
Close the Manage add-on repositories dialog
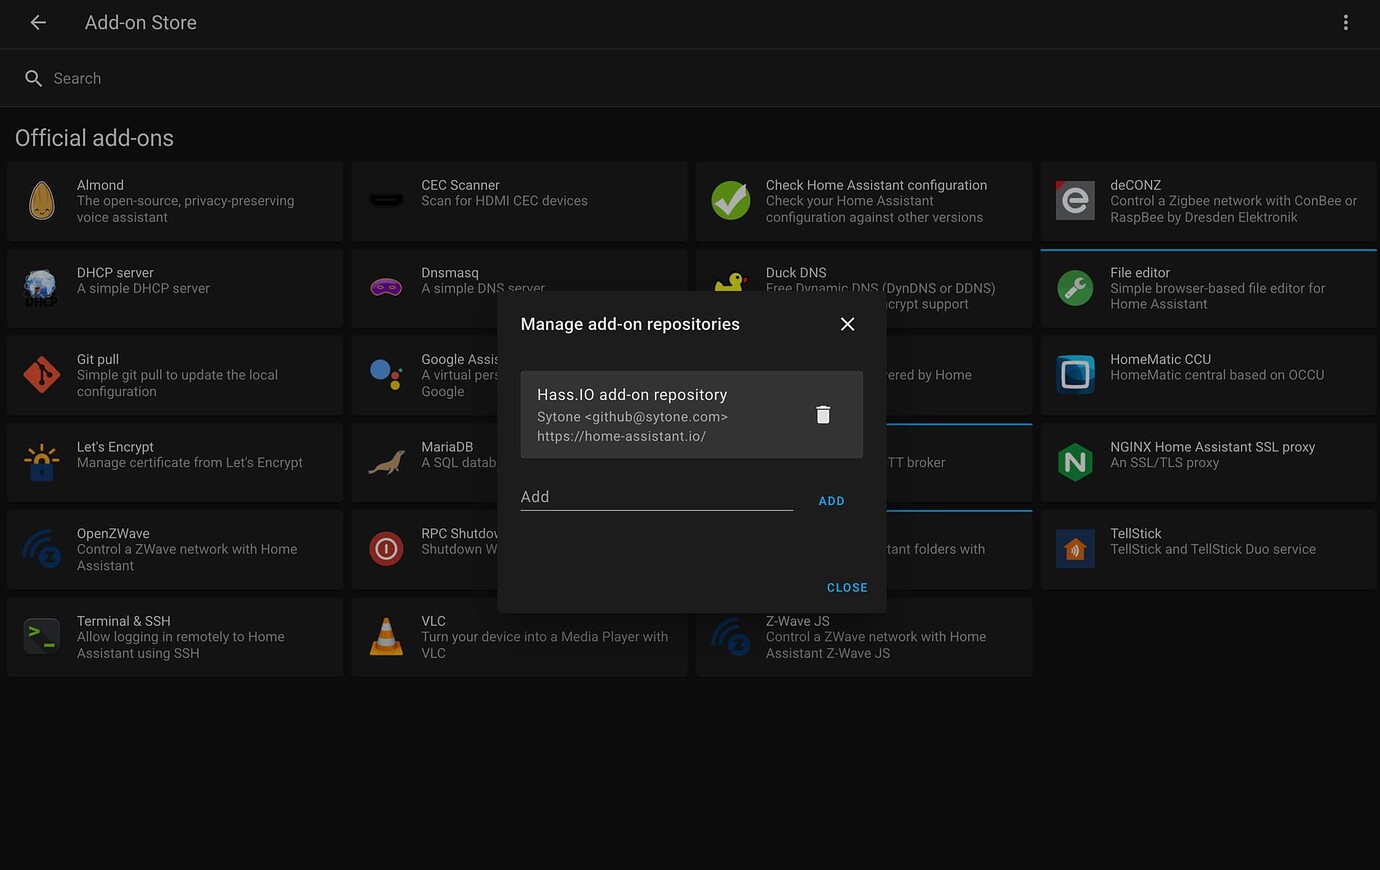coord(847,324)
